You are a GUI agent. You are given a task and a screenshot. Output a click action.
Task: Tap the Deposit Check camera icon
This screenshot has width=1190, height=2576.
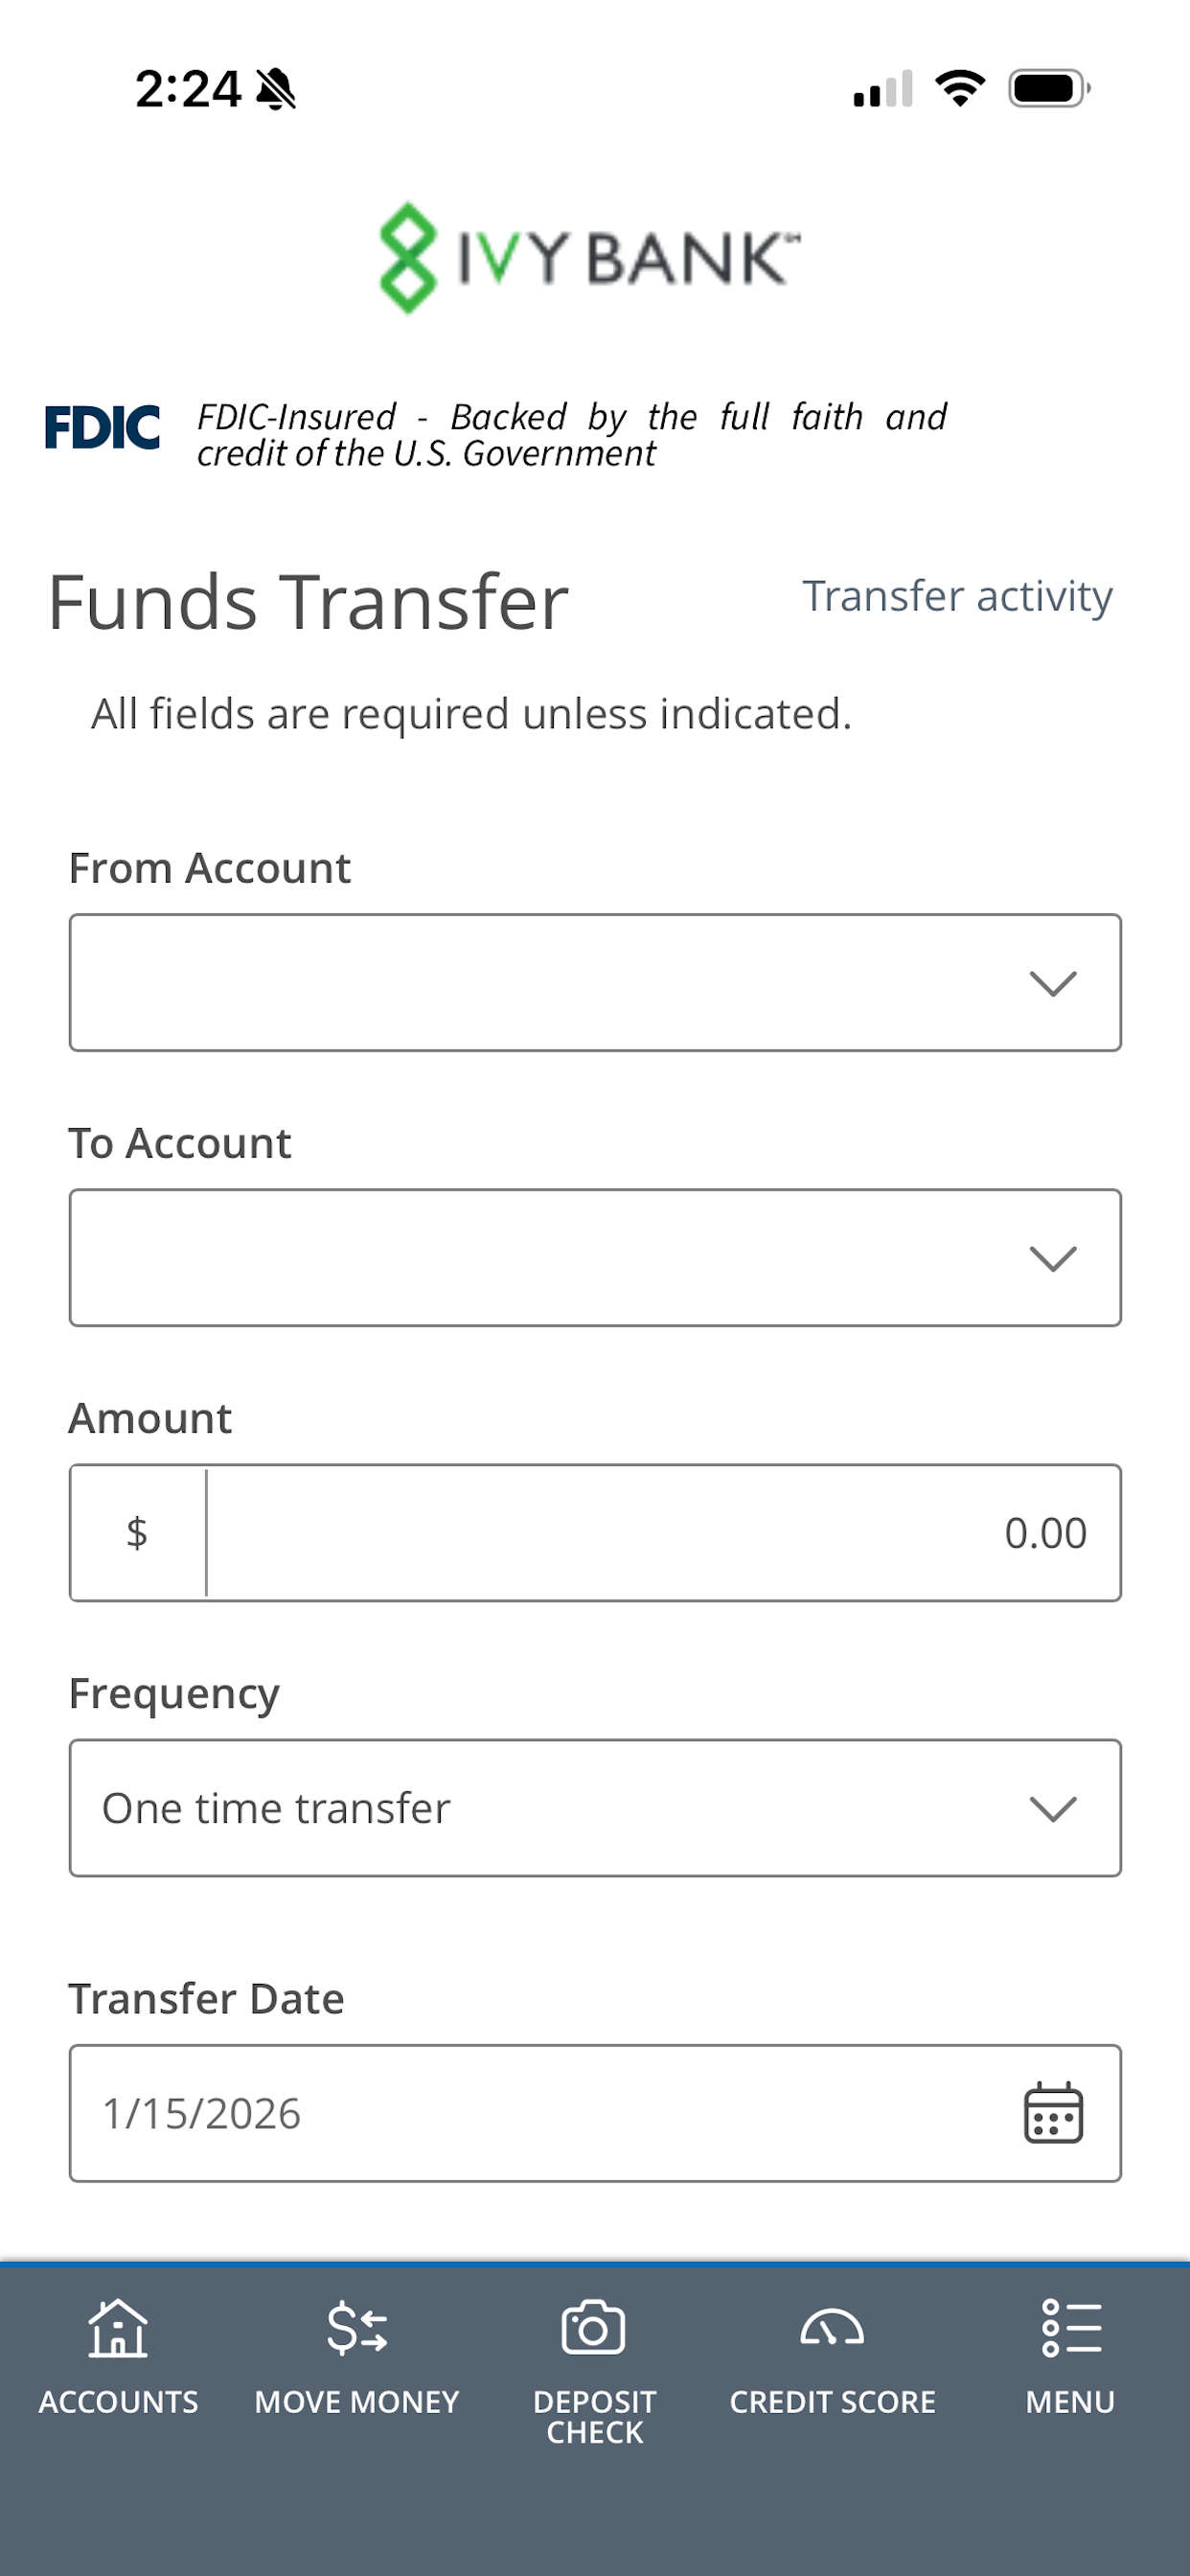(x=594, y=2328)
